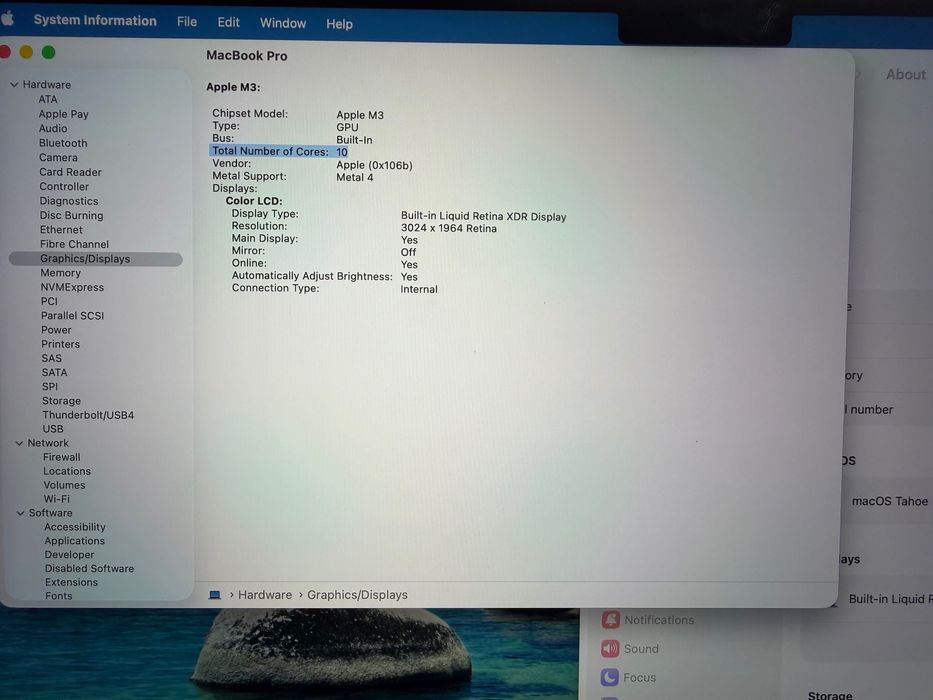Open the Window menu
This screenshot has width=933, height=700.
point(283,23)
